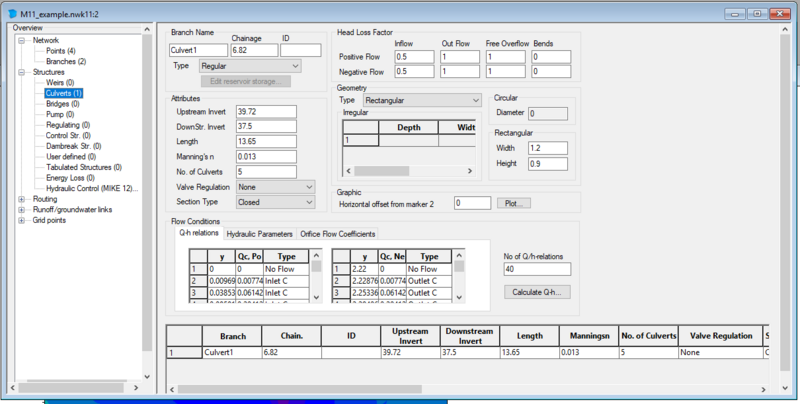The height and width of the screenshot is (404, 800).
Task: Click the Rectangular Height field
Action: pos(548,164)
